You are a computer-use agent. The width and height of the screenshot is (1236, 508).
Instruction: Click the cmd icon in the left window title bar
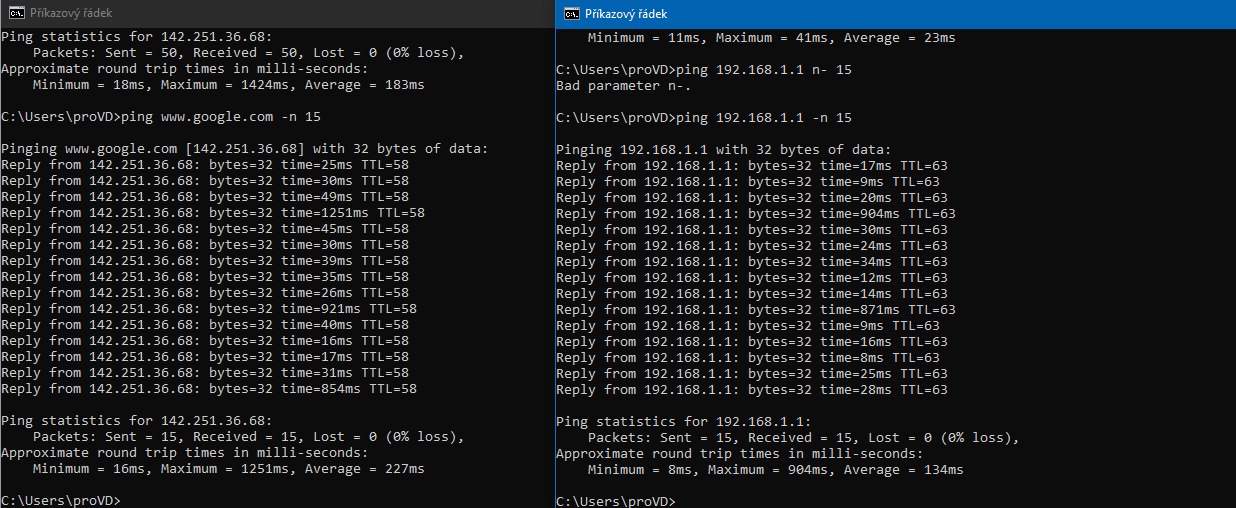(17, 14)
